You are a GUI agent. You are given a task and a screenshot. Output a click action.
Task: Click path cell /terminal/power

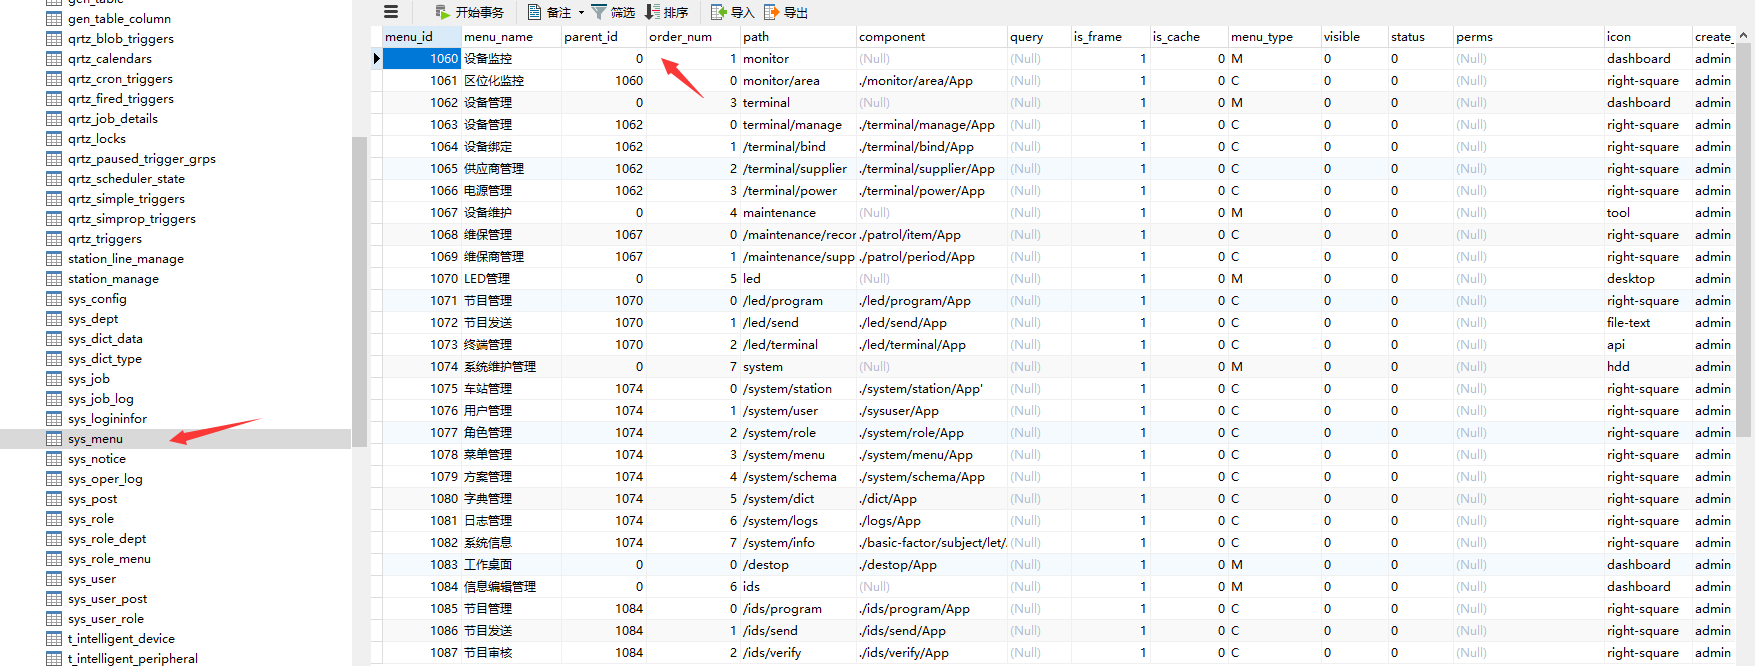pyautogui.click(x=798, y=191)
